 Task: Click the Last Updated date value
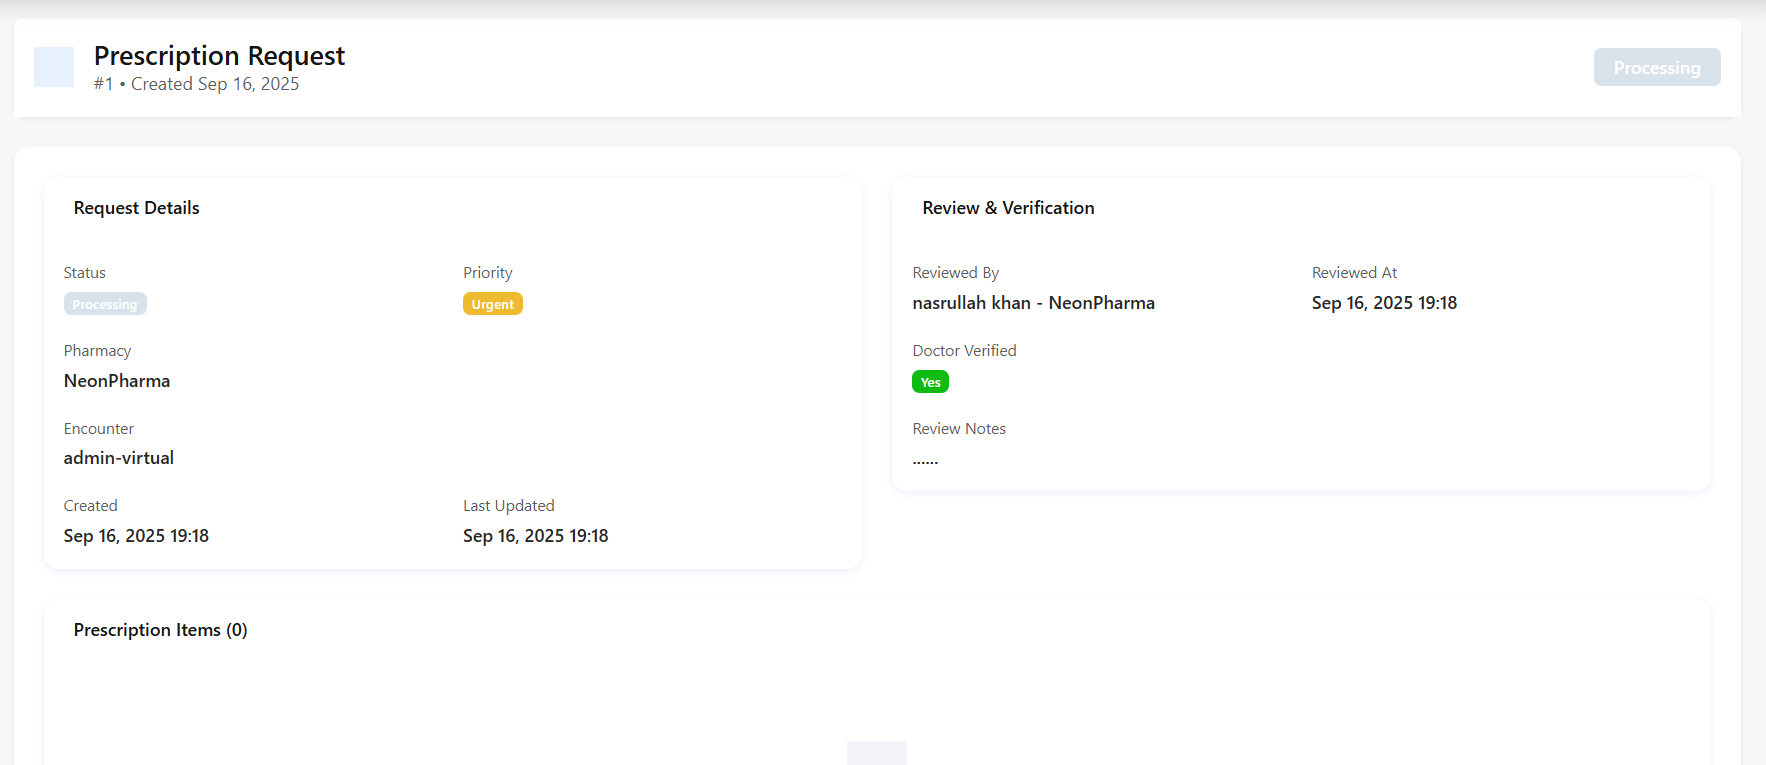point(535,536)
